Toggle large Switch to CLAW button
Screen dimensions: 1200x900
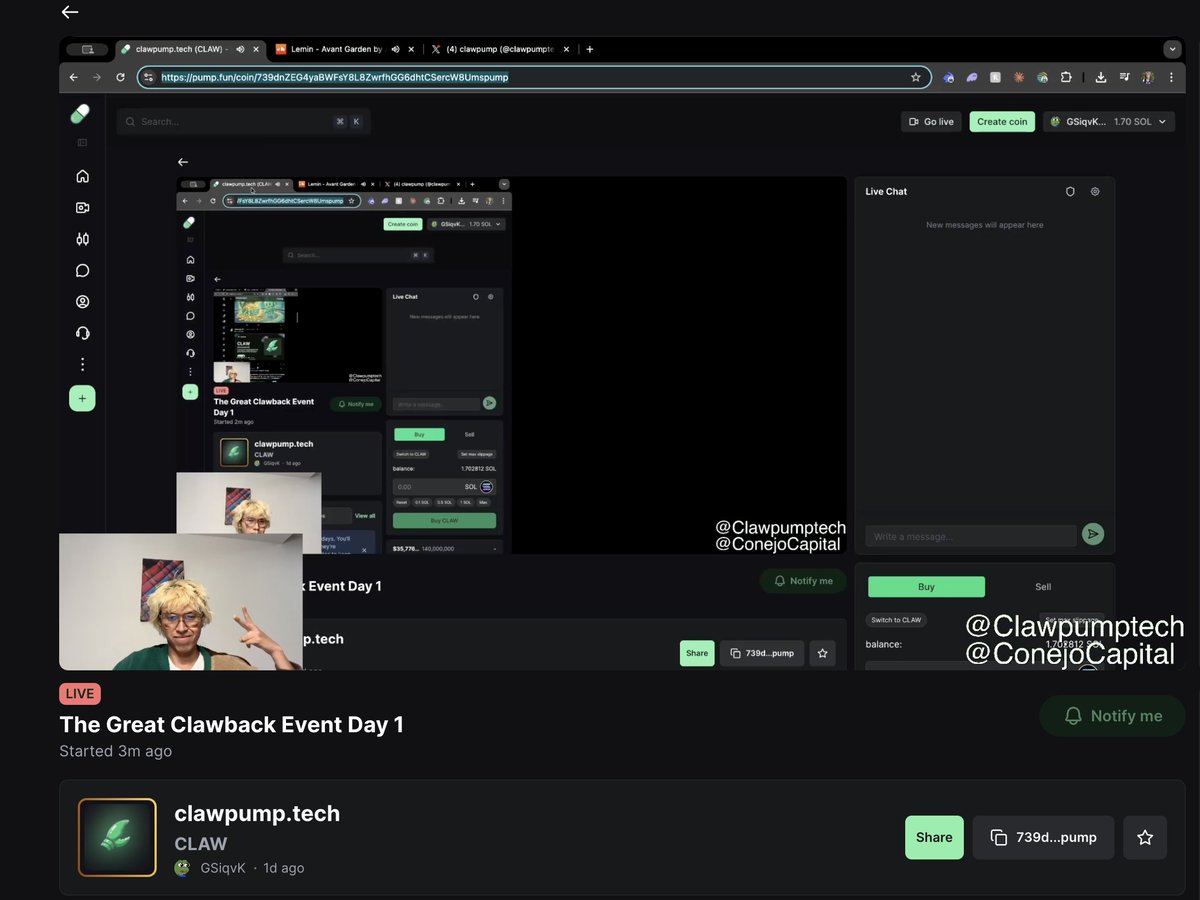point(895,620)
